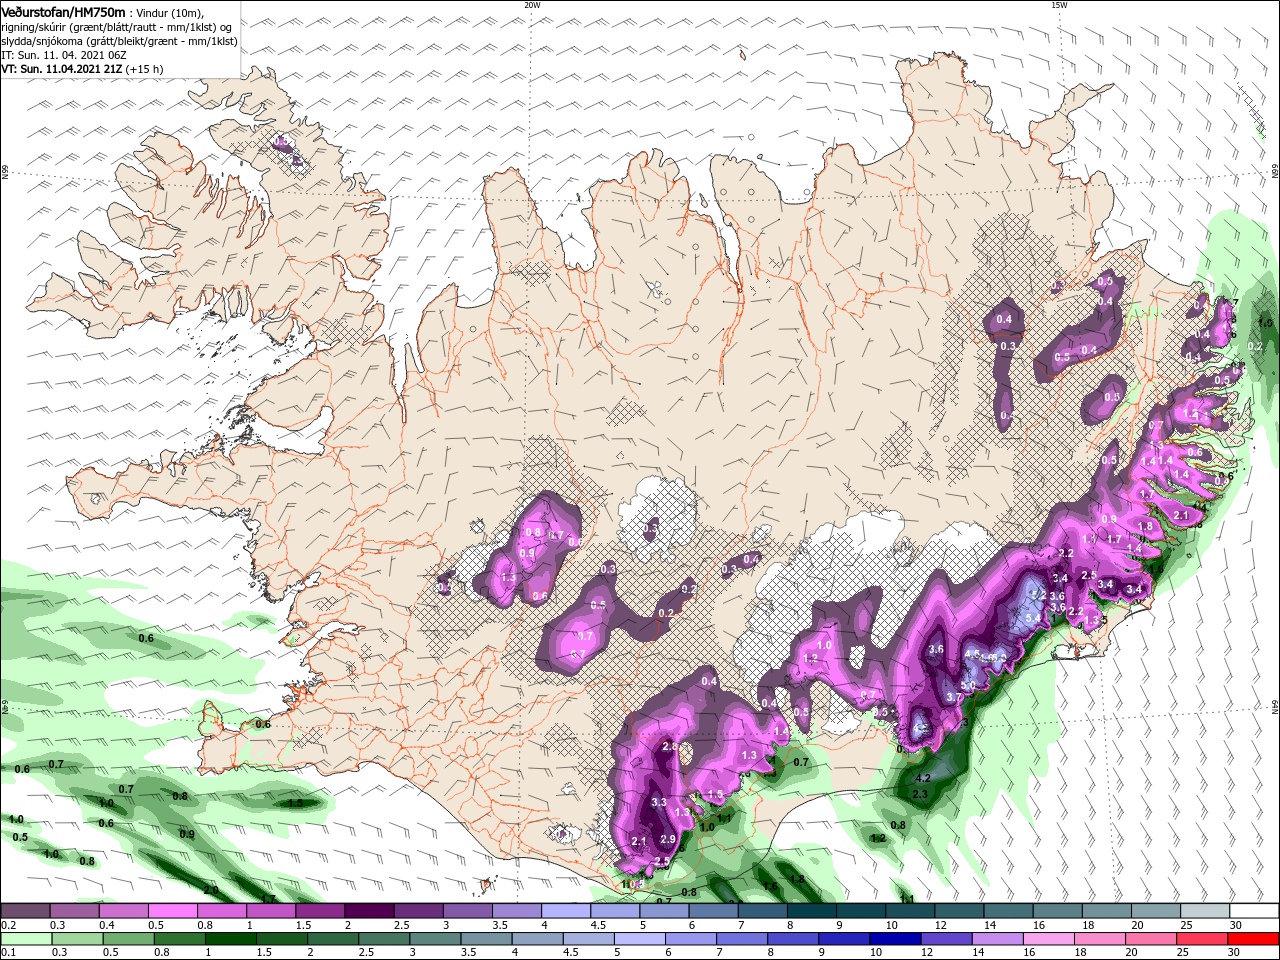Click the 'rigning/skúrir' legend description line
Screen dimensions: 1280x960
(116, 27)
